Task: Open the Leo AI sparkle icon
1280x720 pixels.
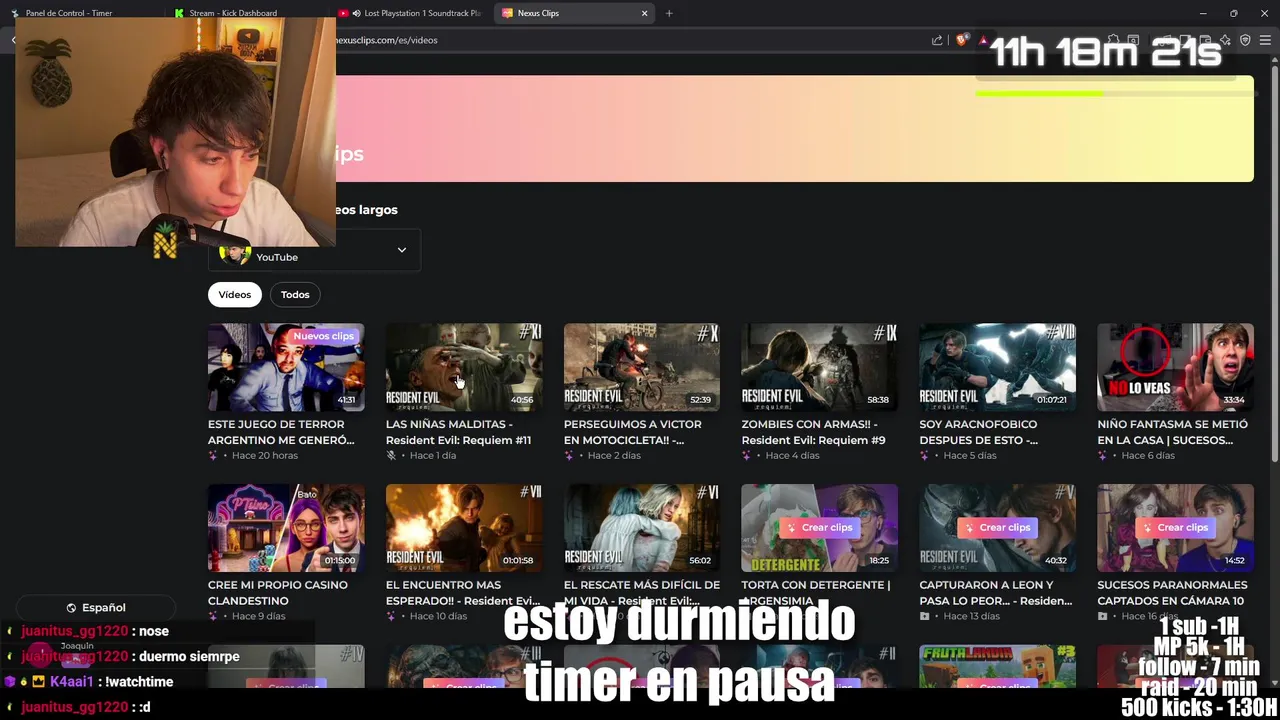Action: (1225, 40)
